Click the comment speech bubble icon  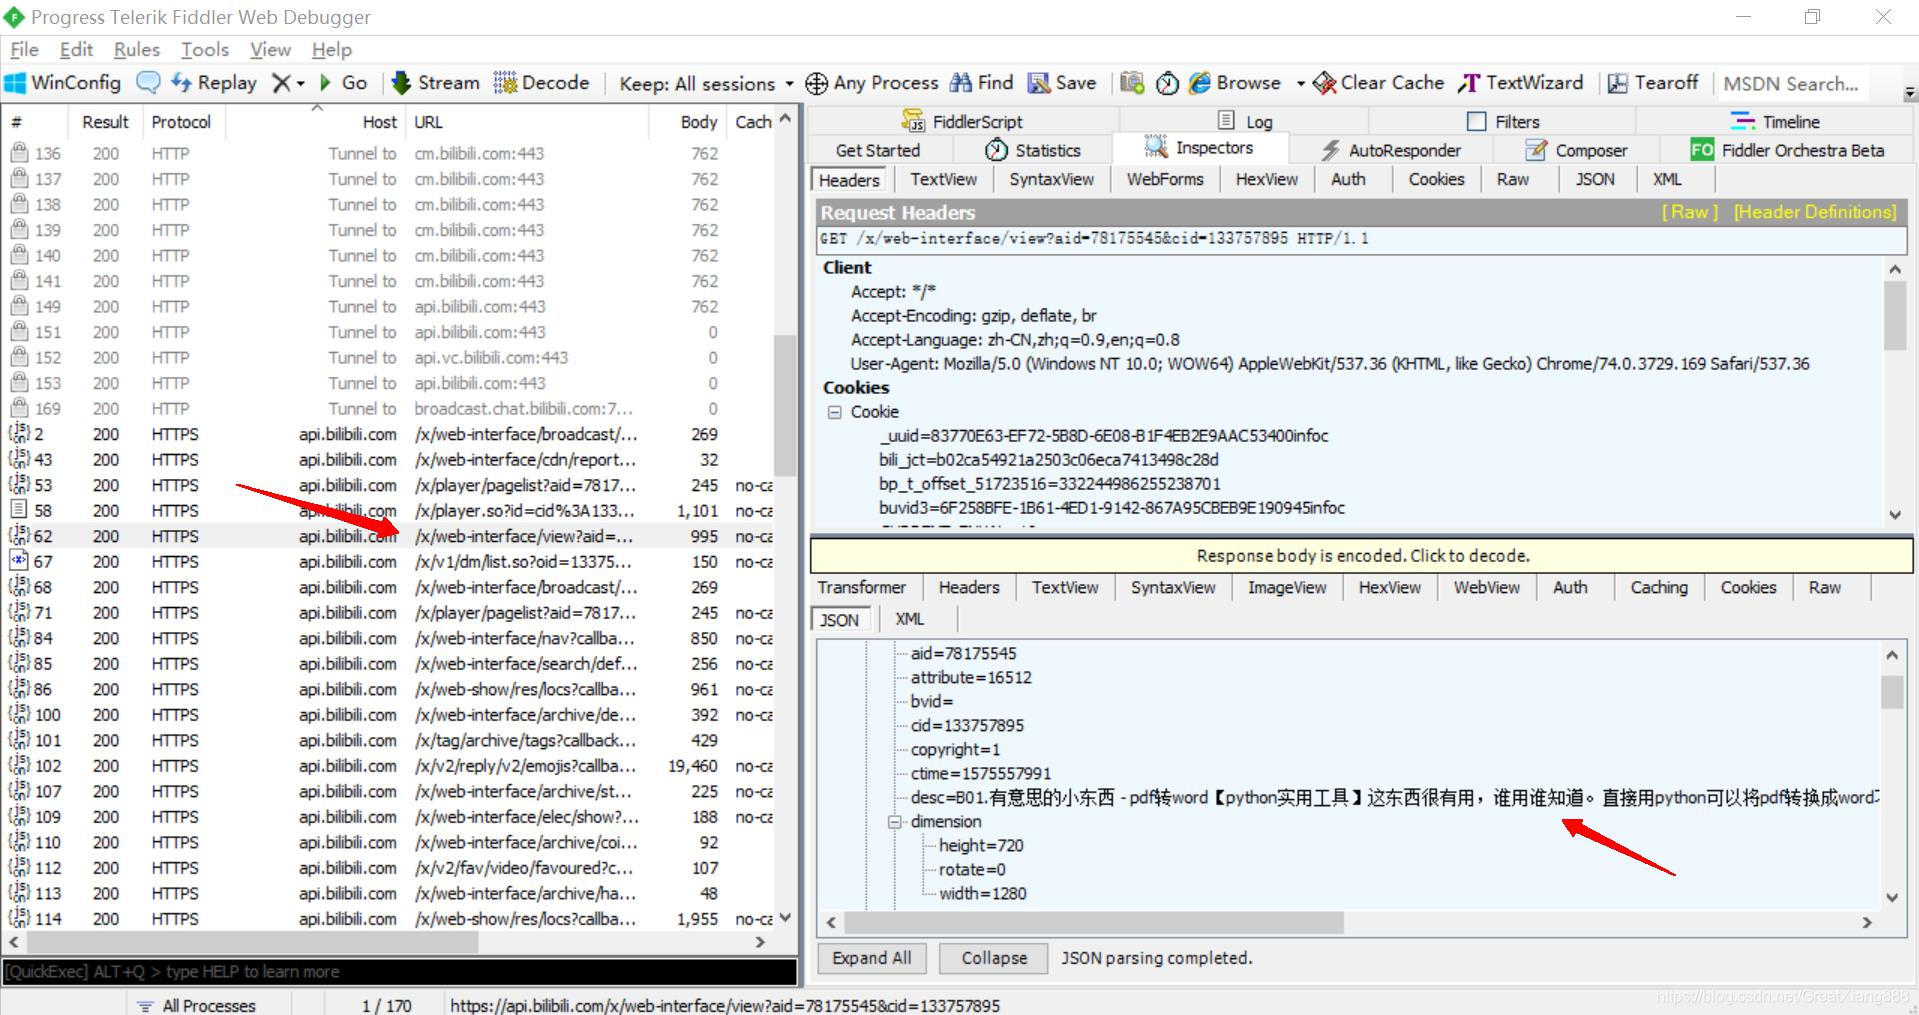coord(148,83)
